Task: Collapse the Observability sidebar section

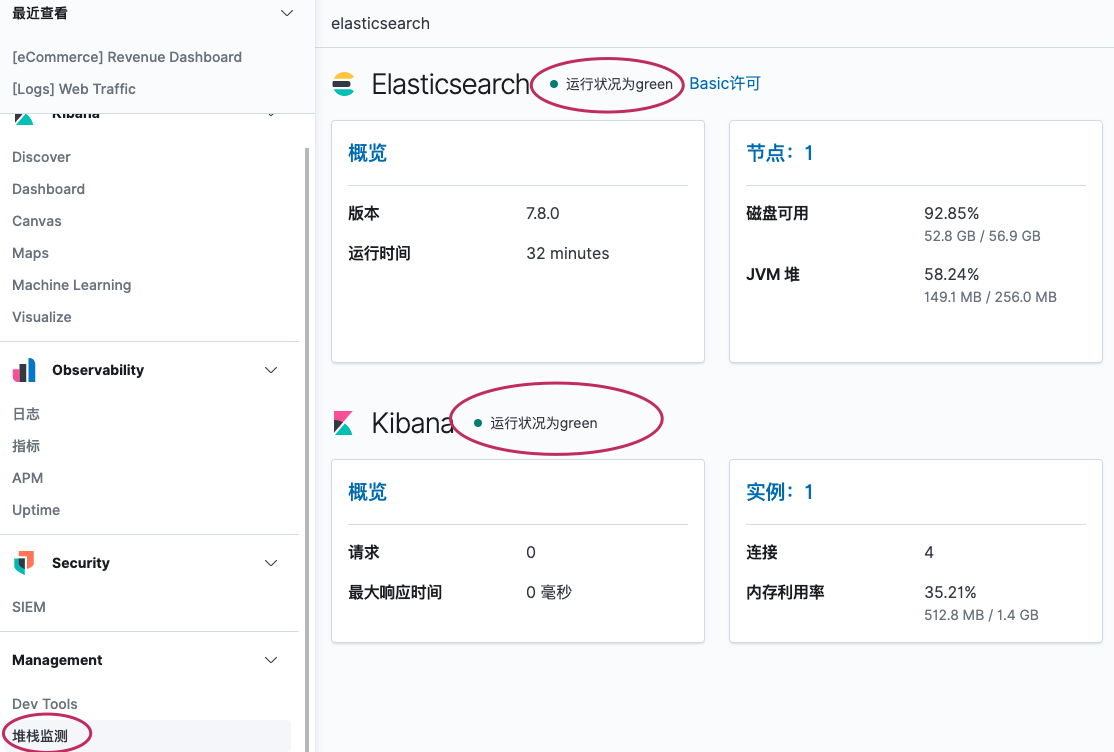Action: [x=270, y=370]
